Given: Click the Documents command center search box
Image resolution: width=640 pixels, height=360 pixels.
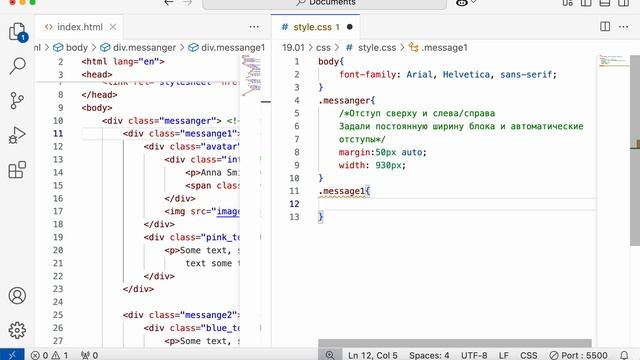Looking at the screenshot, I should (x=324, y=3).
